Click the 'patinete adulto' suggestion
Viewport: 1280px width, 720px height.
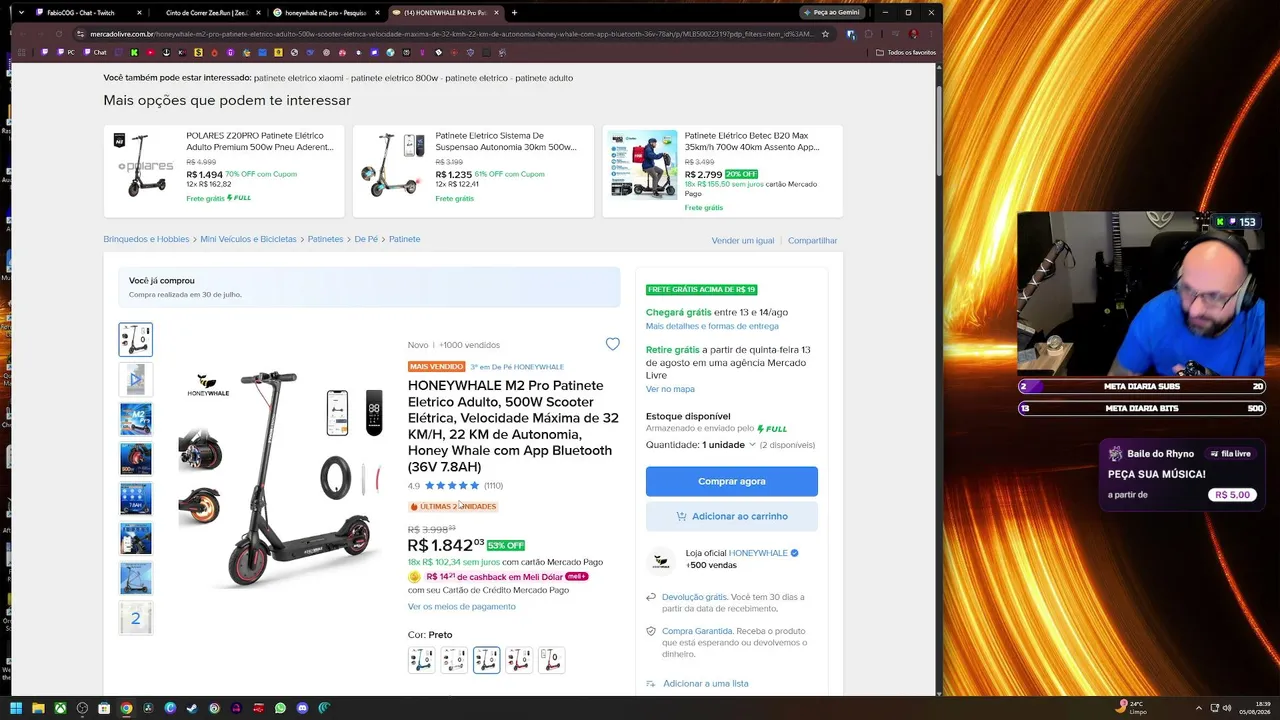pyautogui.click(x=544, y=78)
